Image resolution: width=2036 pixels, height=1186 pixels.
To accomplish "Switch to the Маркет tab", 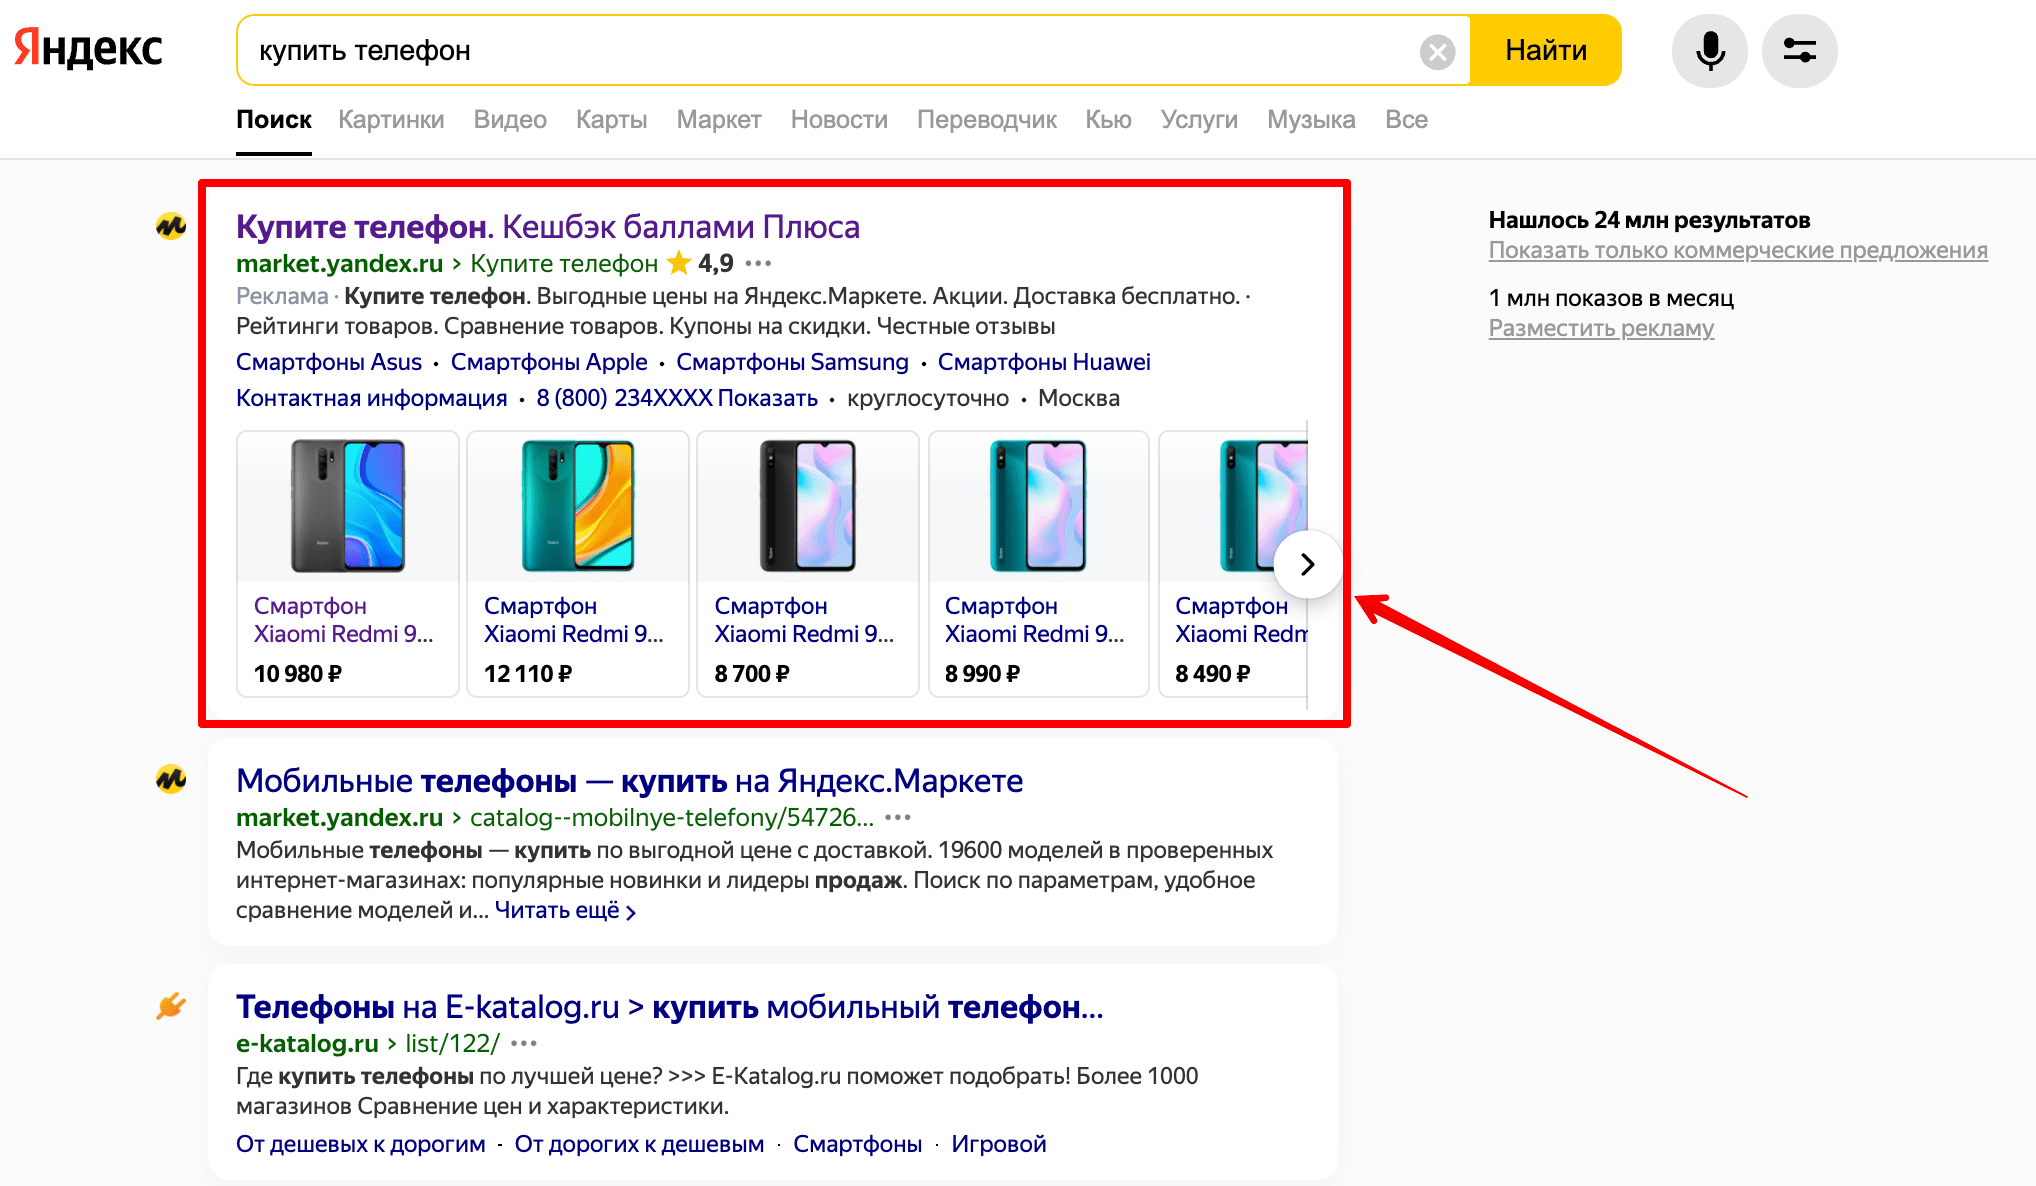I will [x=719, y=120].
